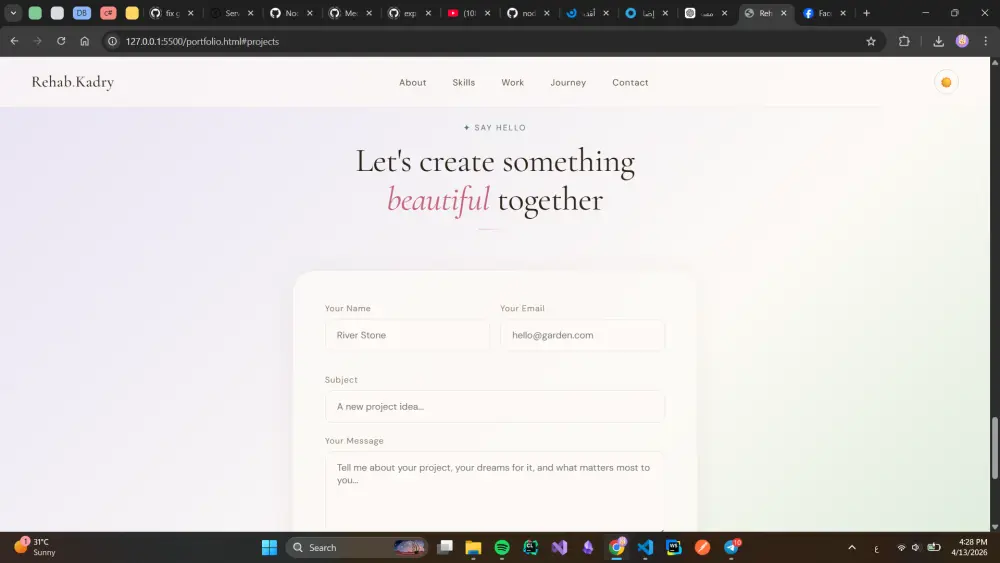Close the Facebook tab

pyautogui.click(x=842, y=13)
